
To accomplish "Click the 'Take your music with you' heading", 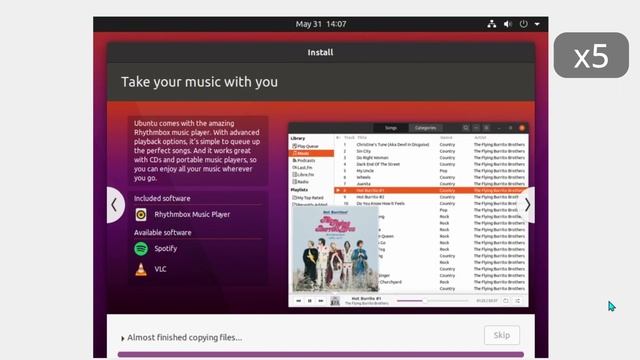I will pyautogui.click(x=199, y=82).
